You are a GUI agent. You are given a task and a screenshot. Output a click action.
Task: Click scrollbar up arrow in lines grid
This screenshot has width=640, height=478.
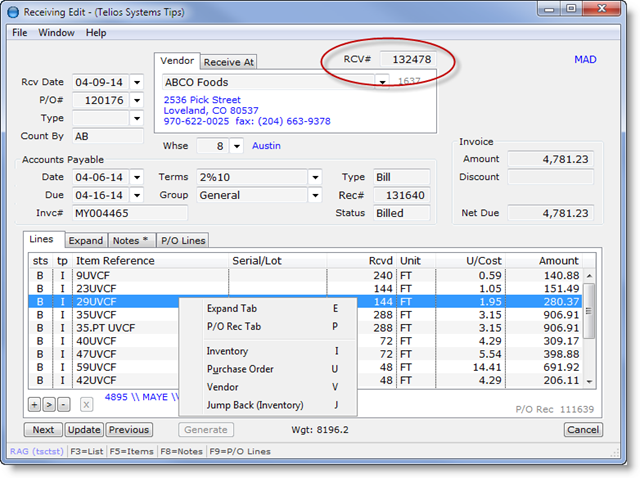pyautogui.click(x=590, y=274)
